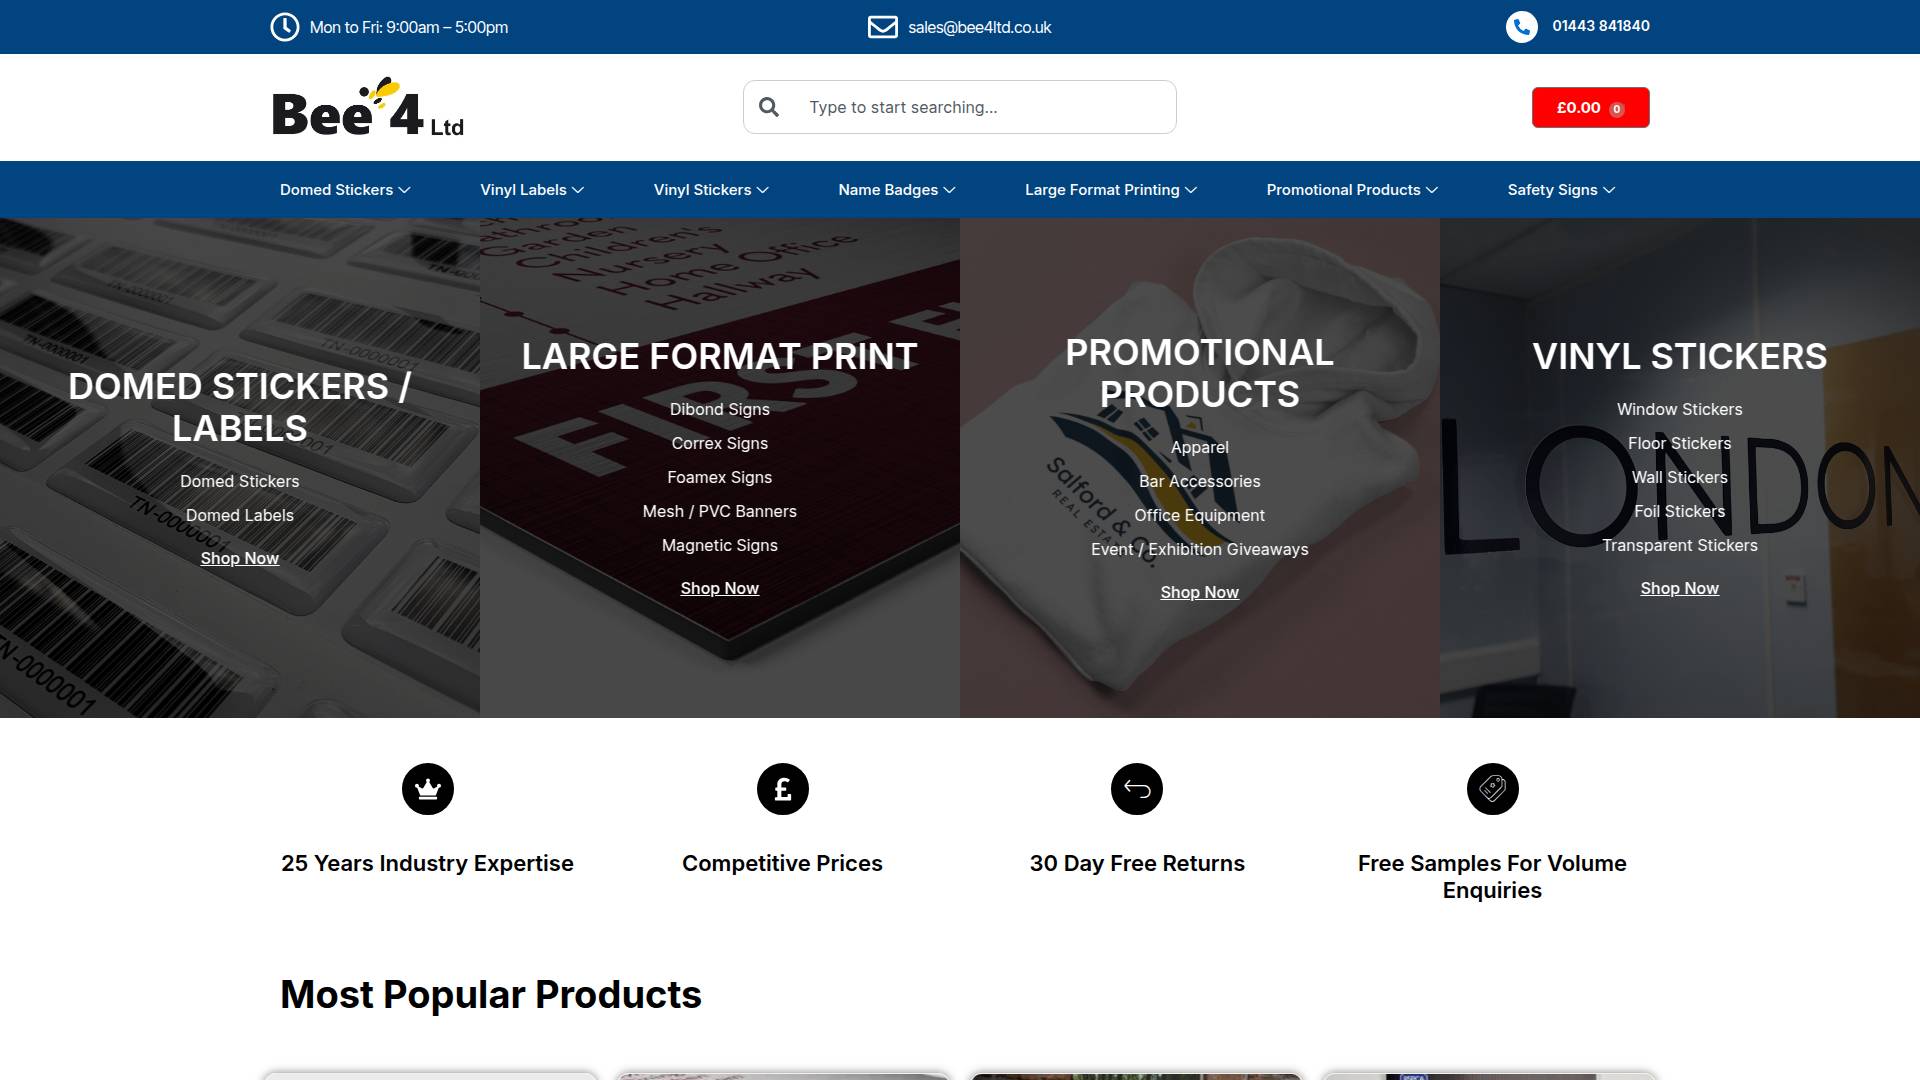Open the red £0.00 cart button
1920x1080 pixels.
pos(1590,108)
